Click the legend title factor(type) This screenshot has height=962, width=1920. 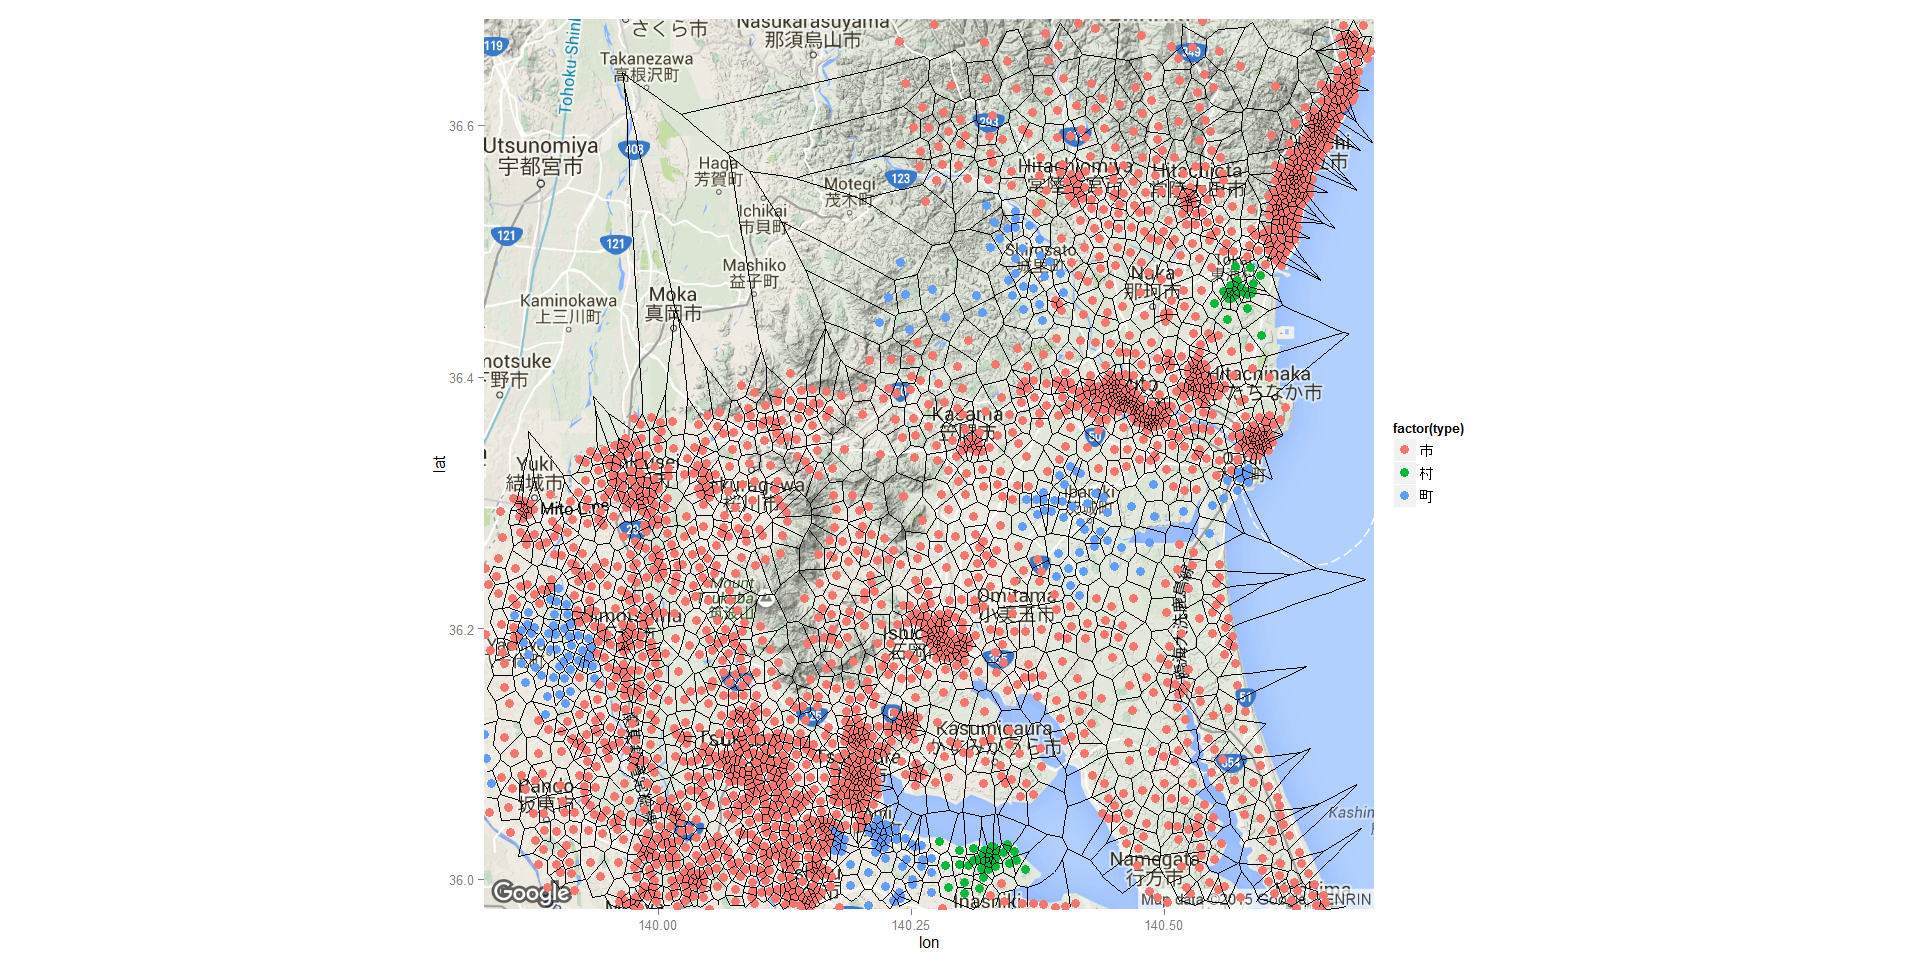click(1428, 428)
